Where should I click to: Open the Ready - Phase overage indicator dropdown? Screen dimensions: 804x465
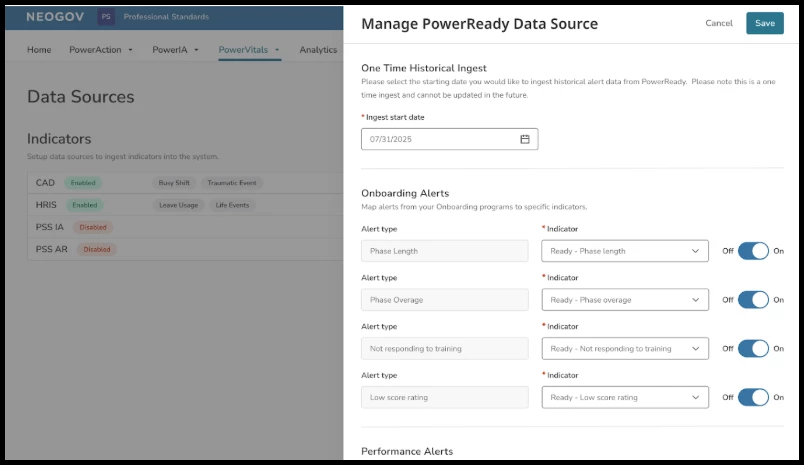pos(625,299)
